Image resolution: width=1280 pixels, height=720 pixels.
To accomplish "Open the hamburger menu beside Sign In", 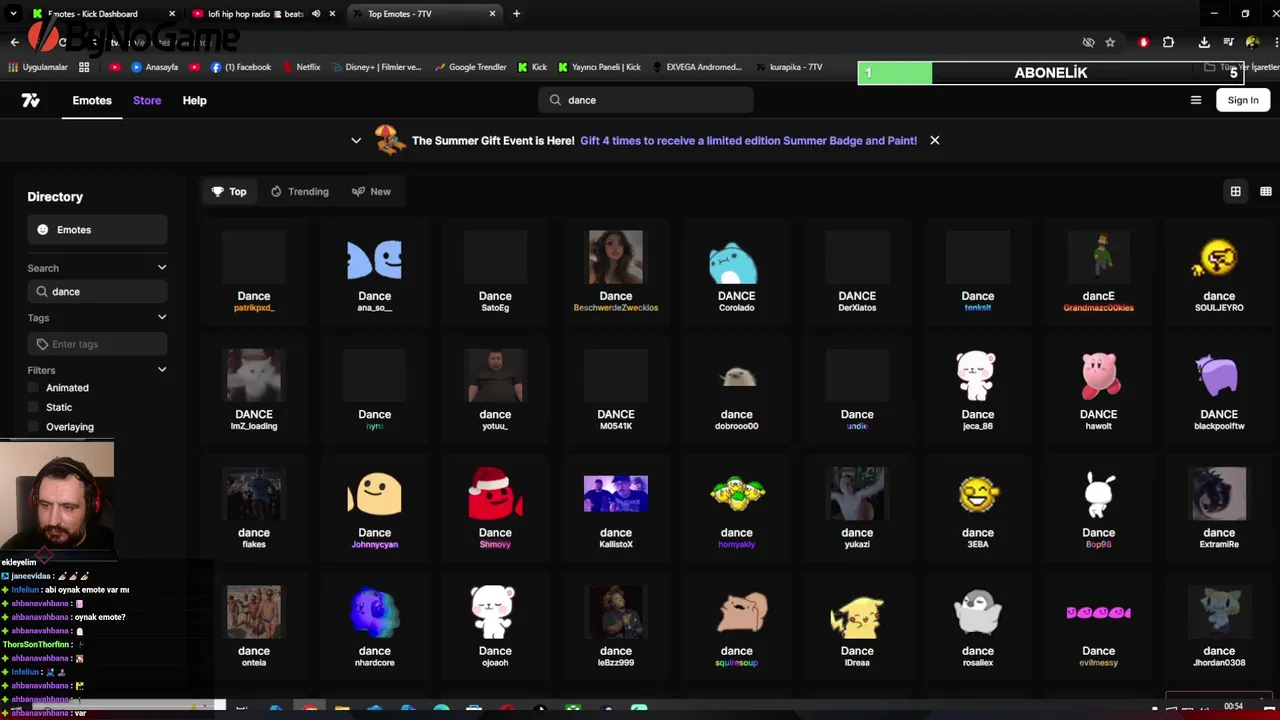I will [1196, 100].
